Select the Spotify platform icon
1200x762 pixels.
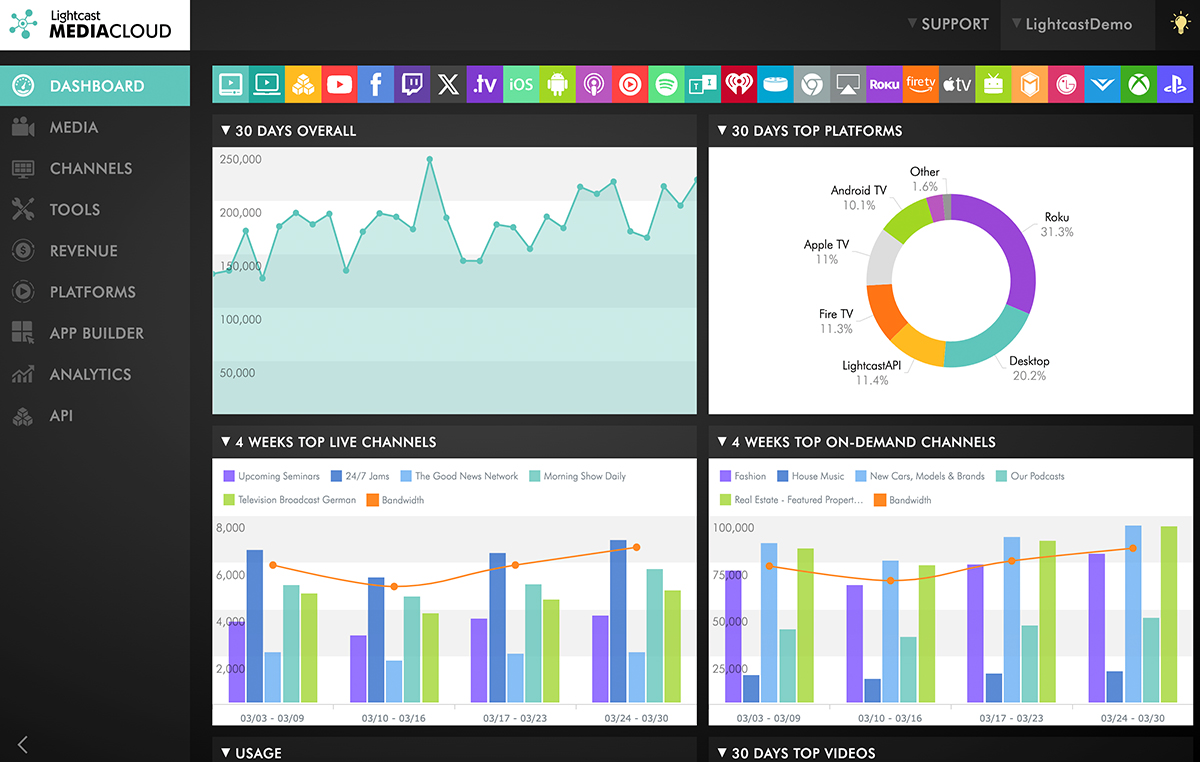tap(666, 85)
